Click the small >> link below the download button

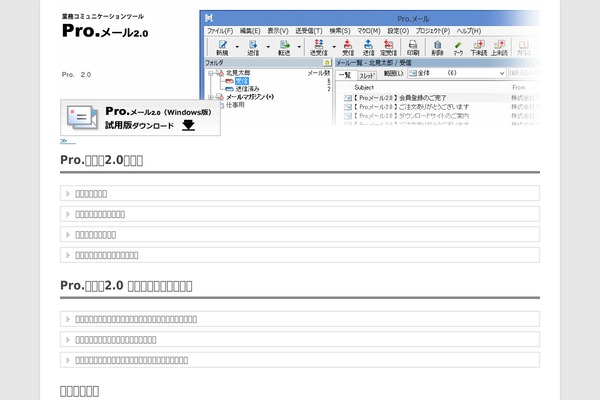[x=67, y=141]
